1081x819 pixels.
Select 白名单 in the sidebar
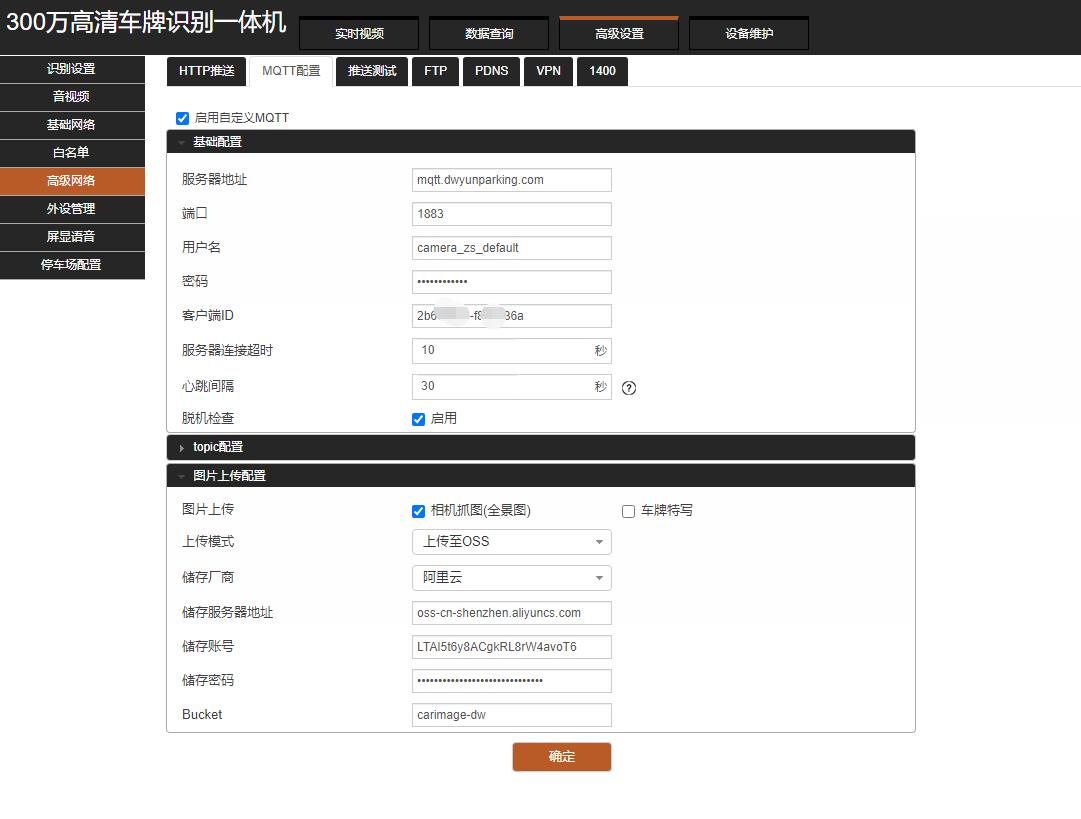(72, 153)
